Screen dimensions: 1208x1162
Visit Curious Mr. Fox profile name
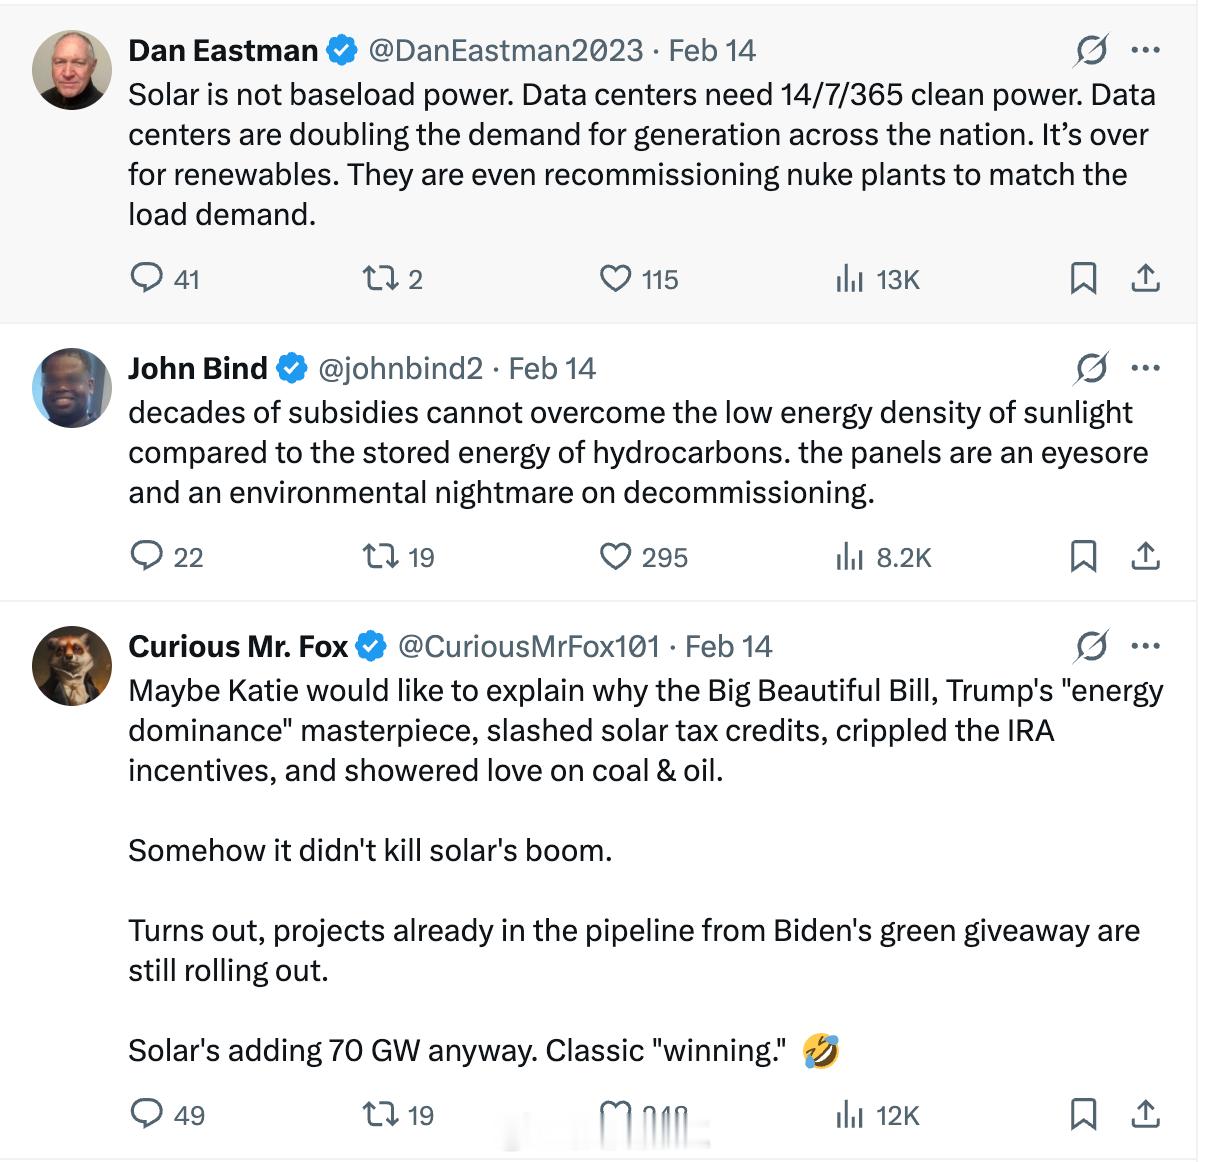click(x=237, y=646)
